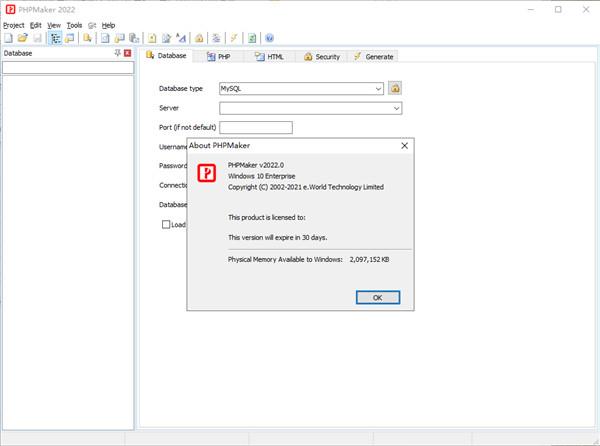Close the Database side panel

tap(128, 53)
